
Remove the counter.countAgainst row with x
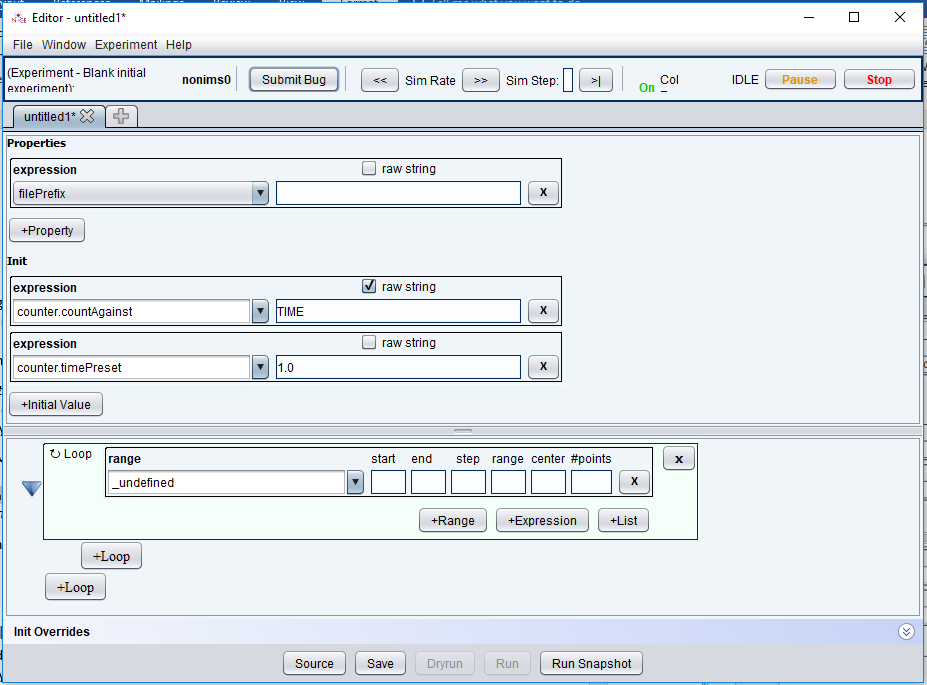543,311
